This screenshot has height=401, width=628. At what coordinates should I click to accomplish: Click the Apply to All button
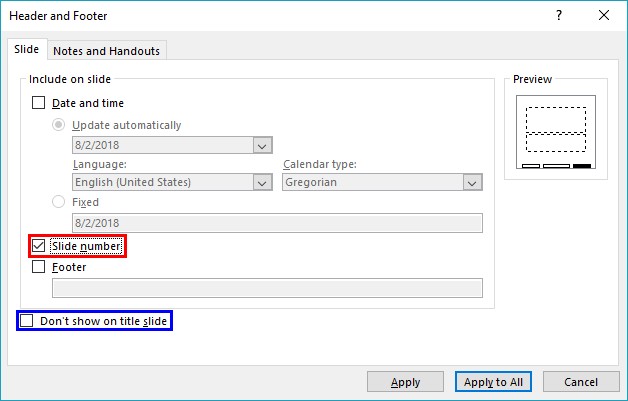tap(493, 382)
